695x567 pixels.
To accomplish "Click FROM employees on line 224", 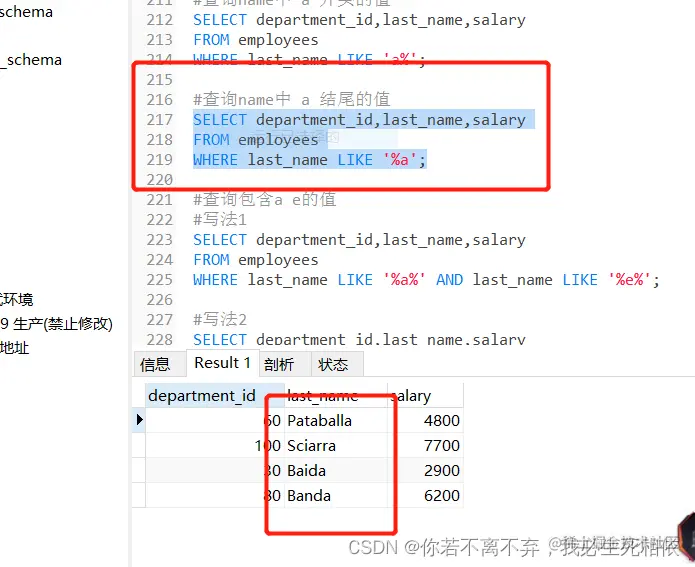I will pos(256,260).
